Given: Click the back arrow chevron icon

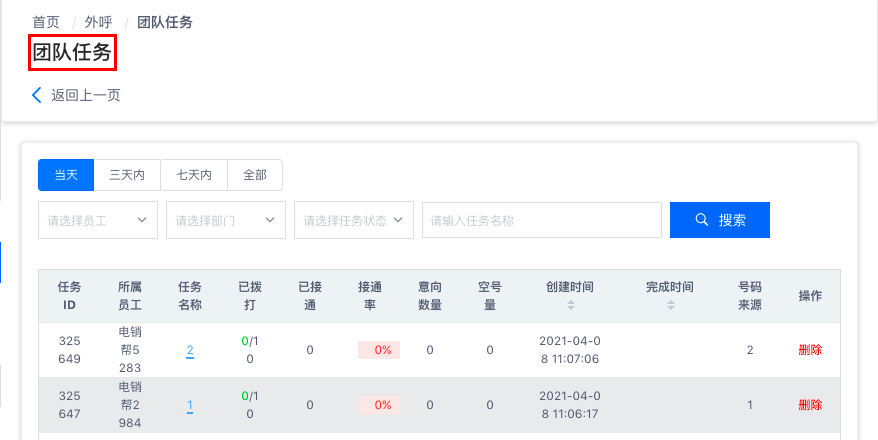Looking at the screenshot, I should (36, 95).
